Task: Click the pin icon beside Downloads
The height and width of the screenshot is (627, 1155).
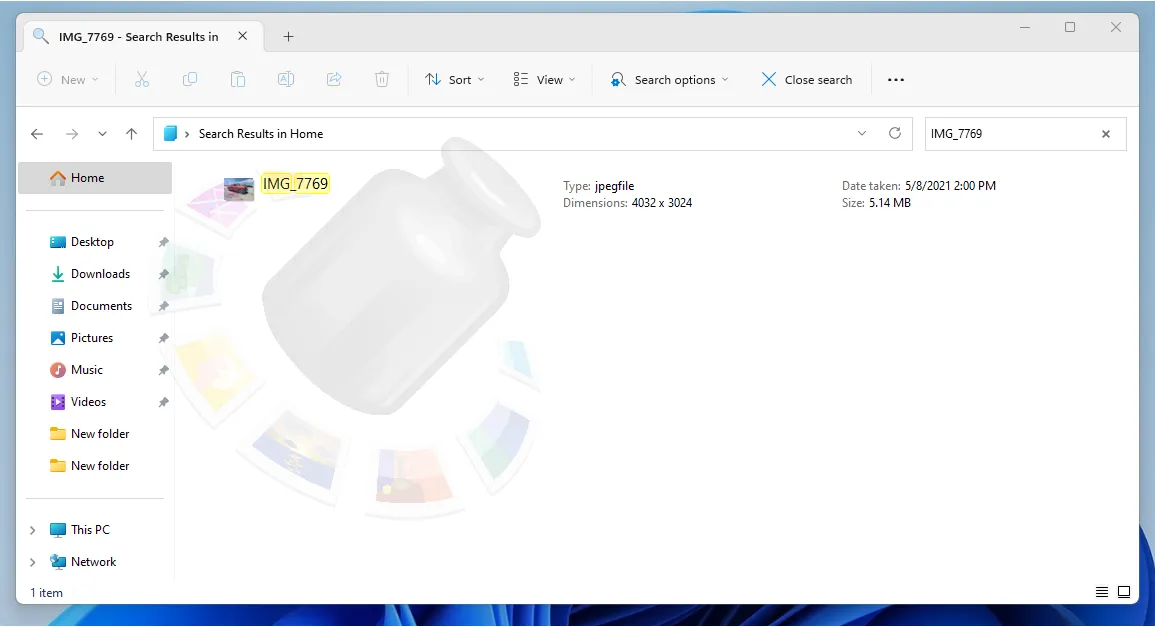Action: pos(164,274)
